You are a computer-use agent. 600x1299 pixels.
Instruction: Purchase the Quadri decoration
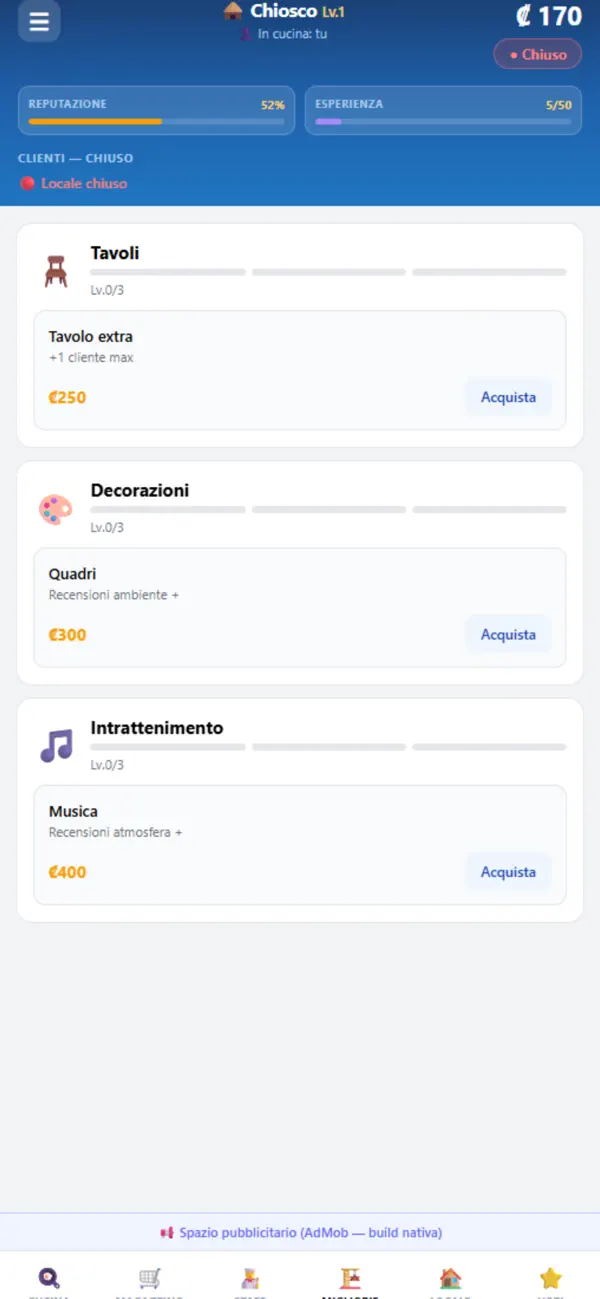pyautogui.click(x=508, y=634)
